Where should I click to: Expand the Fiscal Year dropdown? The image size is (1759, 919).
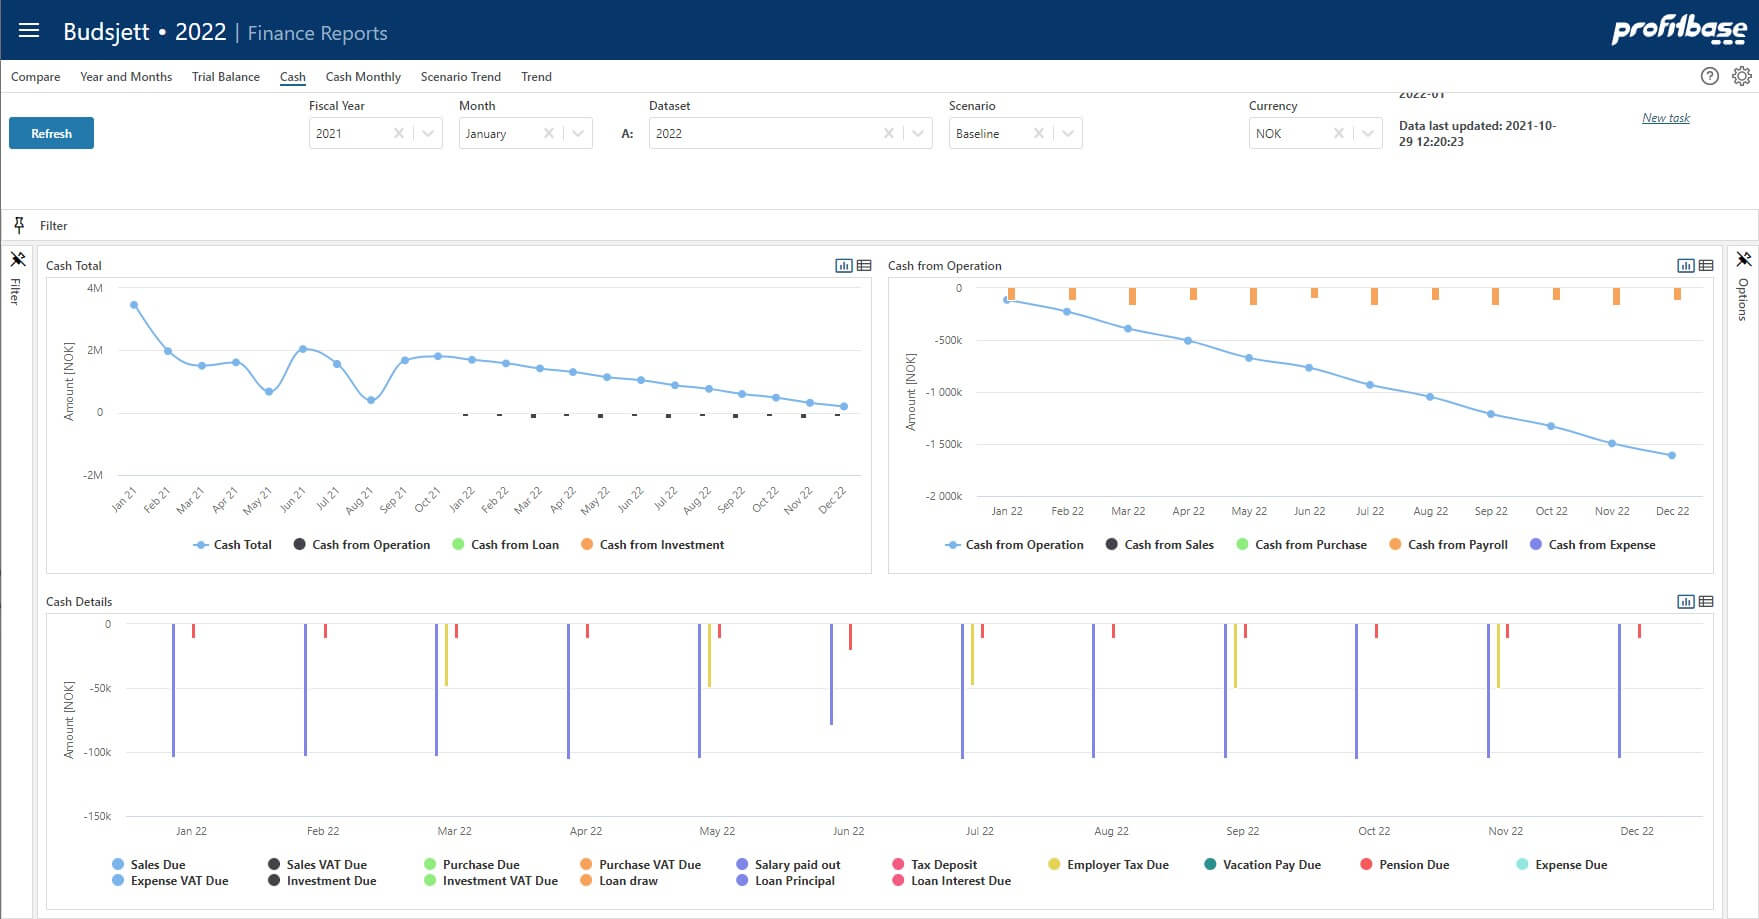428,133
